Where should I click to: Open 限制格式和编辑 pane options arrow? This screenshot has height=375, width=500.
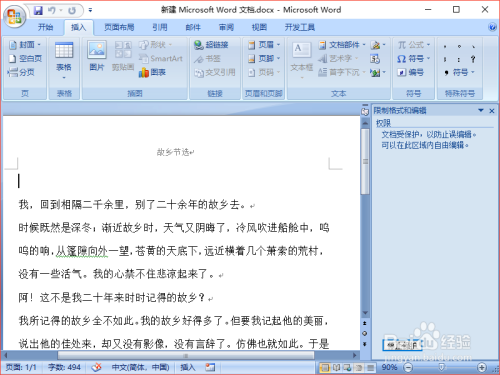481,110
